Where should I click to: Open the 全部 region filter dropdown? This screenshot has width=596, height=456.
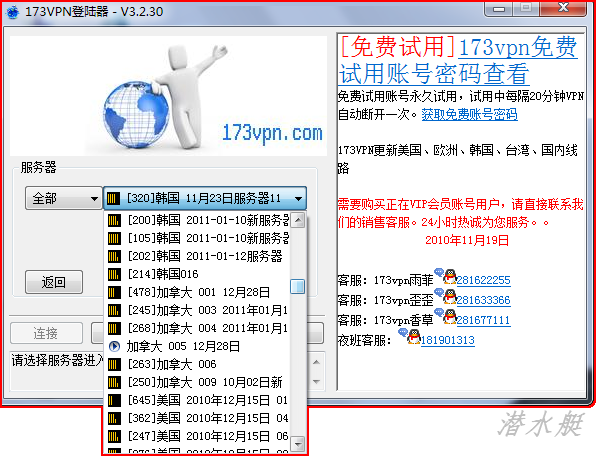pos(63,198)
